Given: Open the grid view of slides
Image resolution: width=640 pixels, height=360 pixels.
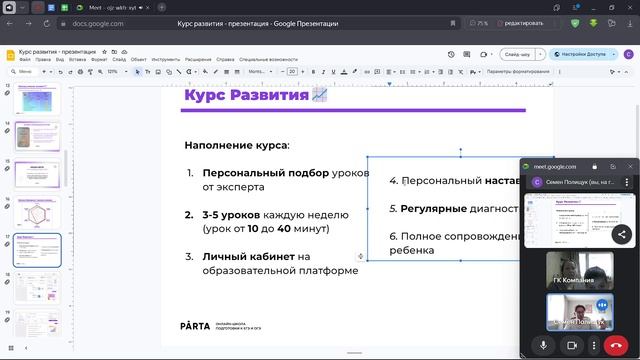Looking at the screenshot, I should pyautogui.click(x=11, y=348).
